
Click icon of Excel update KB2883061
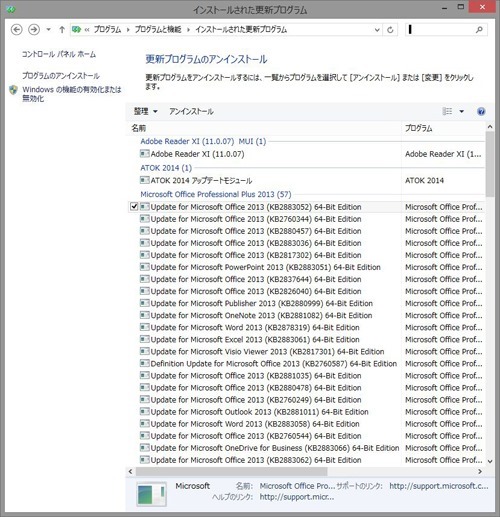(144, 339)
